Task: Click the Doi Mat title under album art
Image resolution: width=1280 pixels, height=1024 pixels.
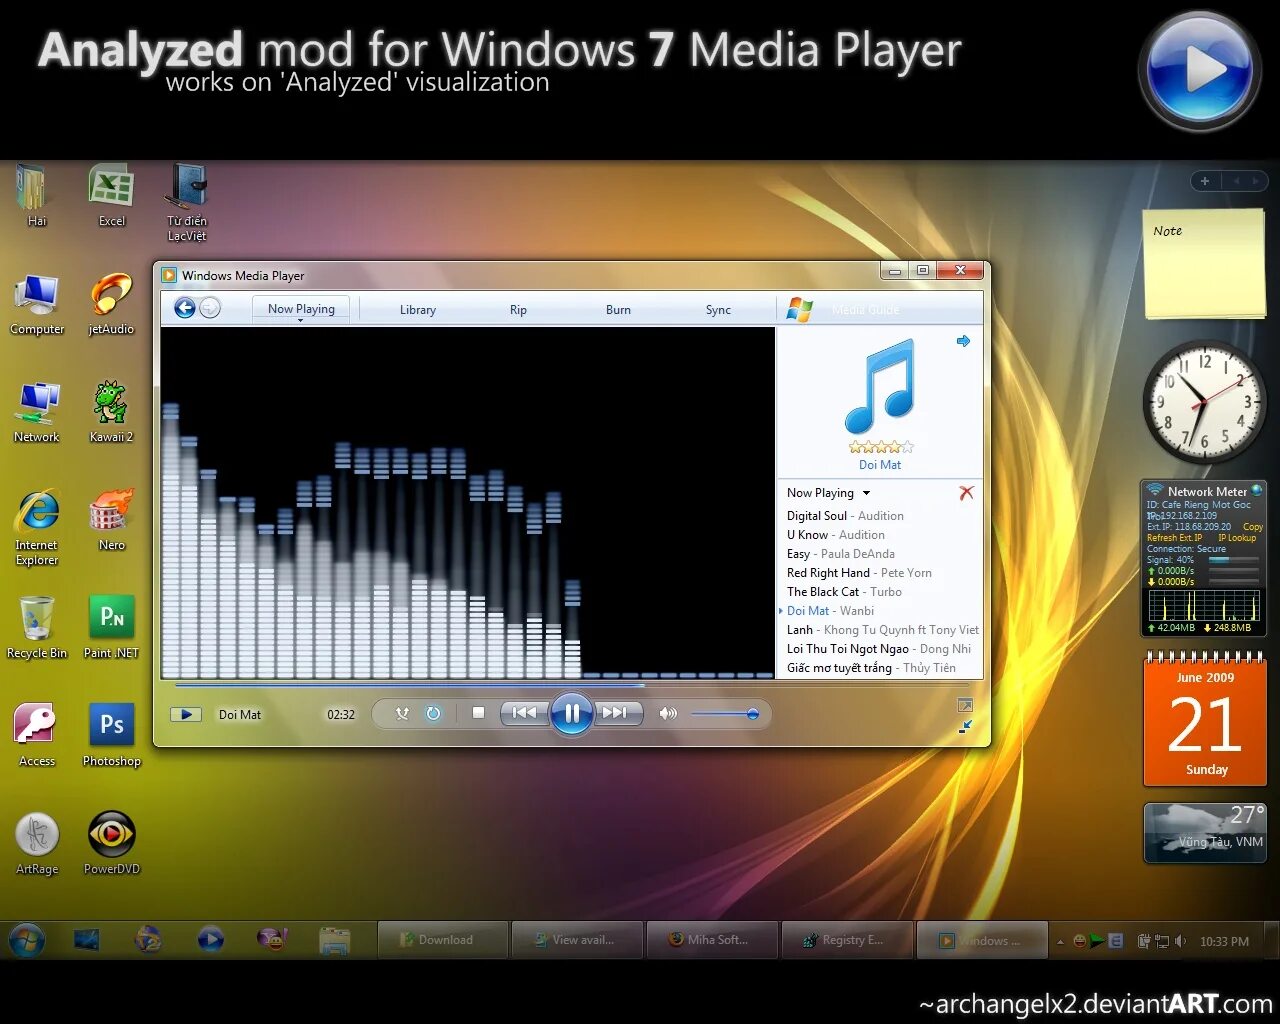Action: [880, 465]
